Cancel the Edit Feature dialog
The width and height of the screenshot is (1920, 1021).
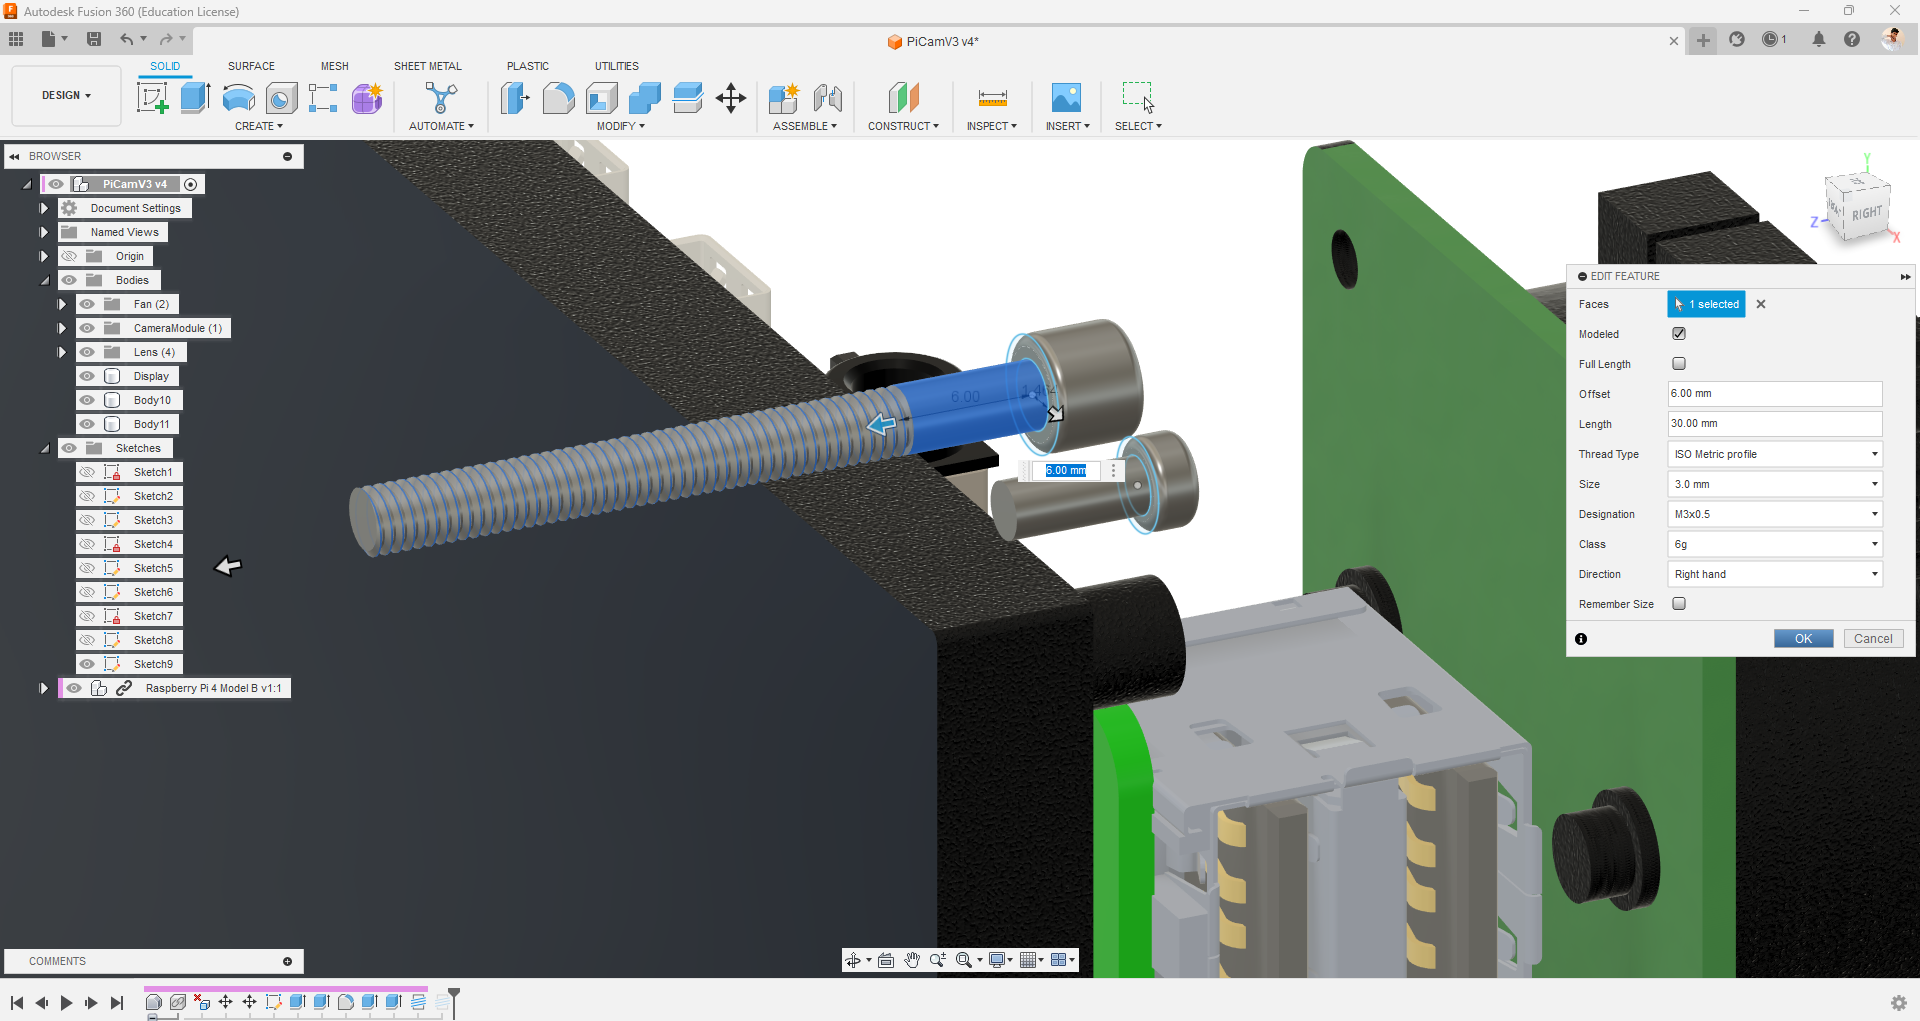1873,639
